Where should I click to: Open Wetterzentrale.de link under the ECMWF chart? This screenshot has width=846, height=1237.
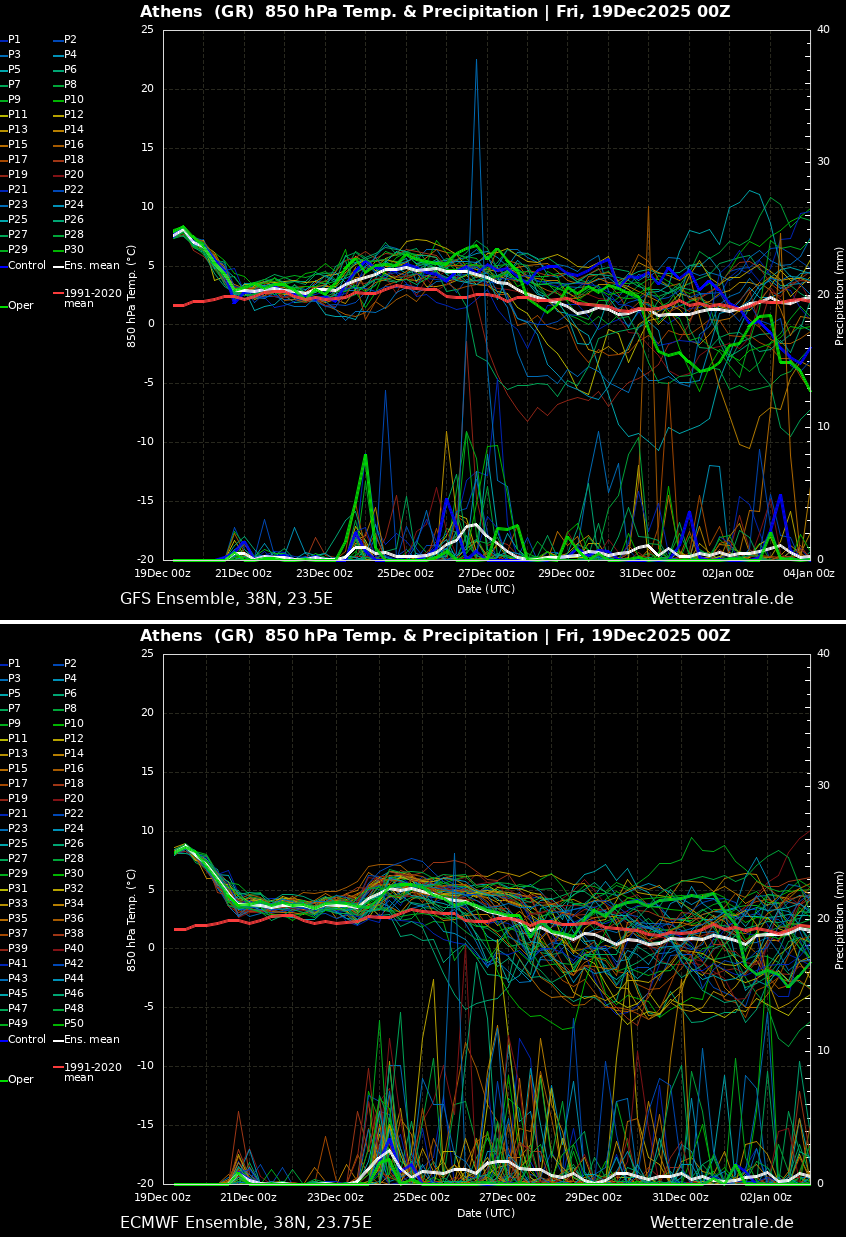721,1223
